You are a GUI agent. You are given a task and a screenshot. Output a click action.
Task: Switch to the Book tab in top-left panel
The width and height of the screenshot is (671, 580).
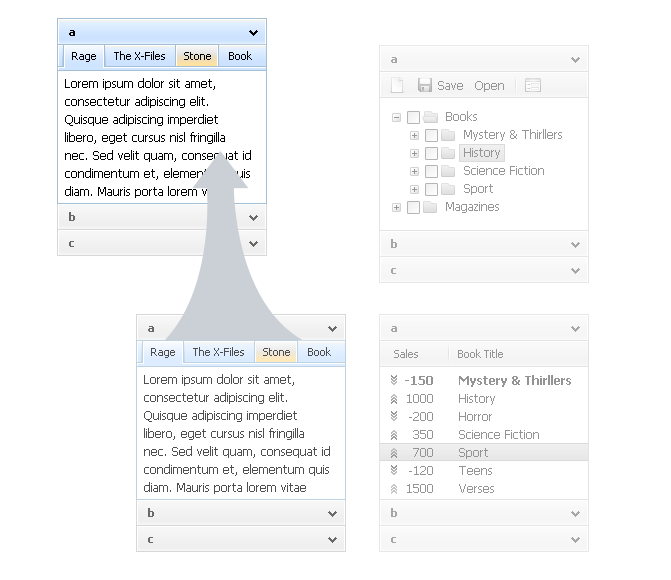point(240,56)
